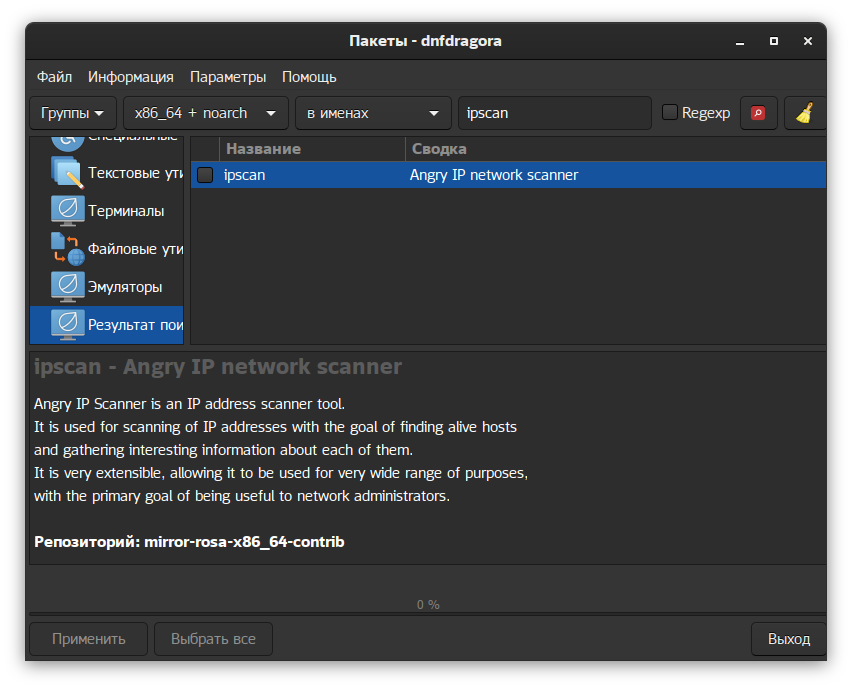Expand the x86_64 + noarch architecture dropdown

click(x=205, y=113)
